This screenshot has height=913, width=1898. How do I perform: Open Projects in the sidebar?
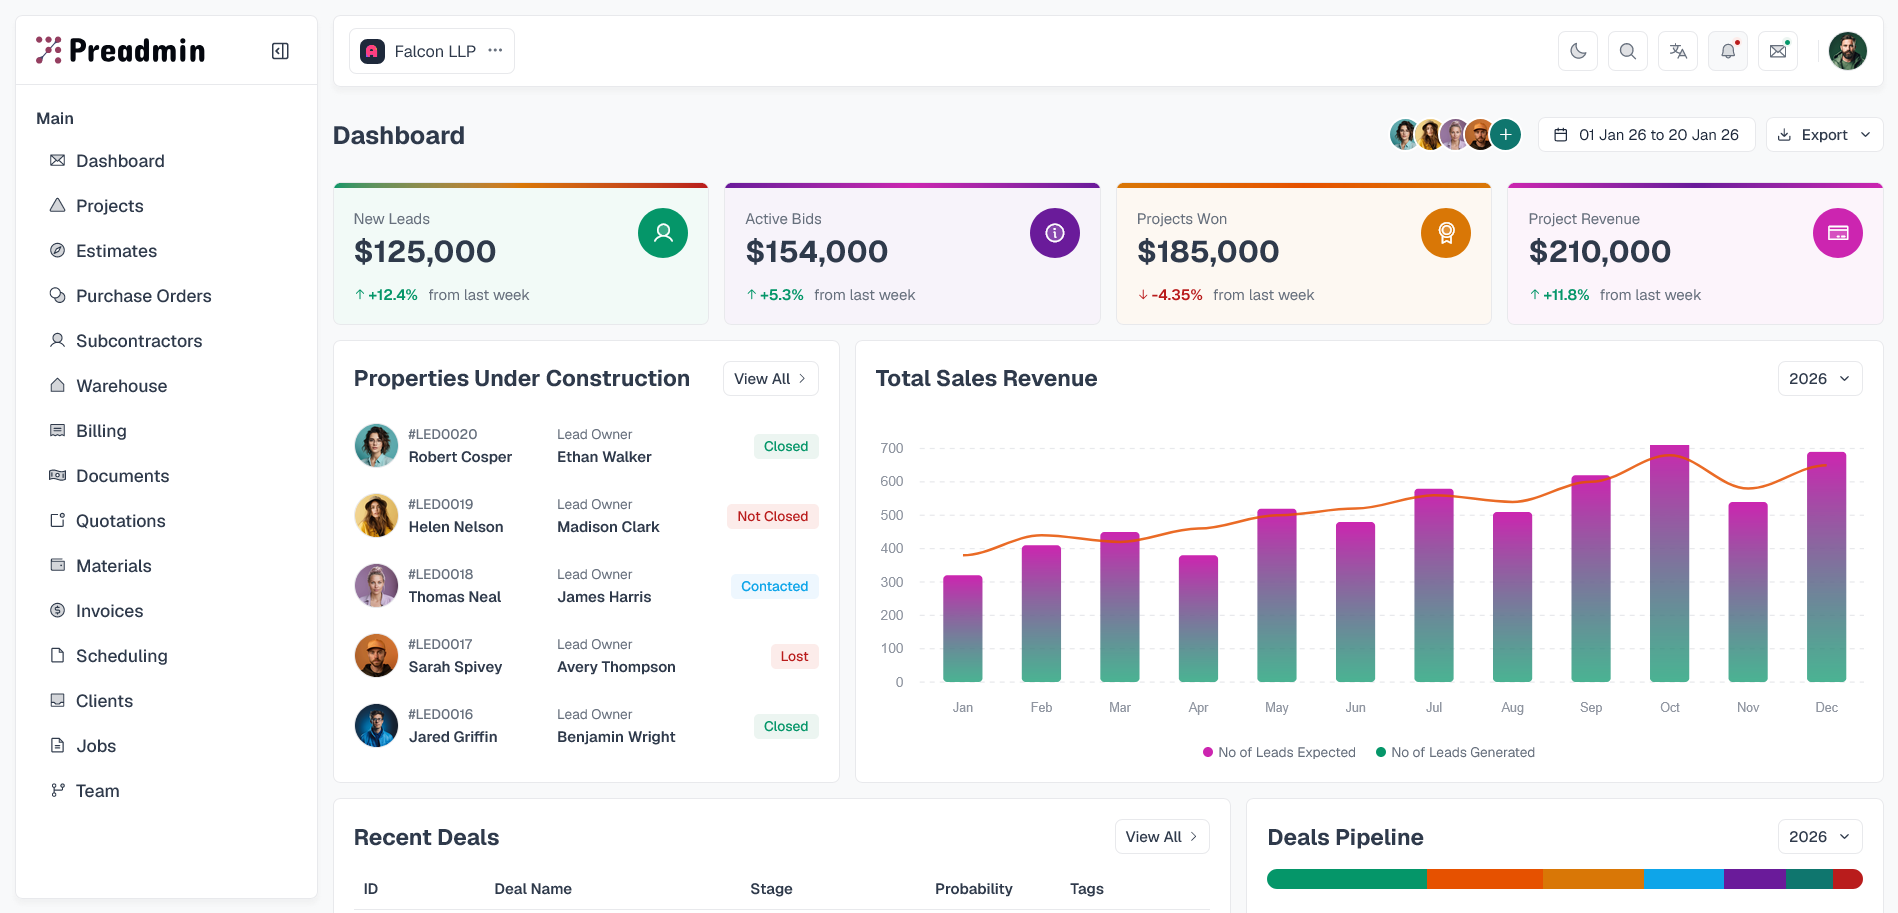pos(110,206)
